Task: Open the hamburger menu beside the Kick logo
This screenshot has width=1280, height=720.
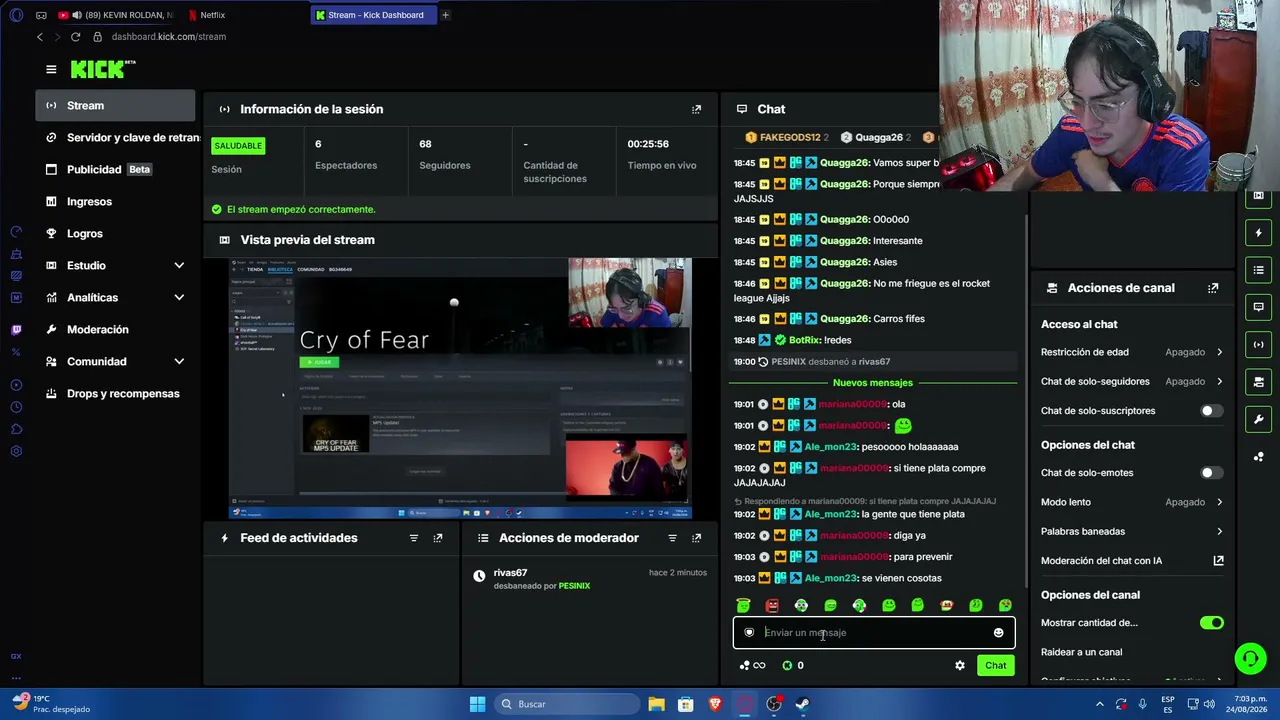Action: (x=51, y=69)
